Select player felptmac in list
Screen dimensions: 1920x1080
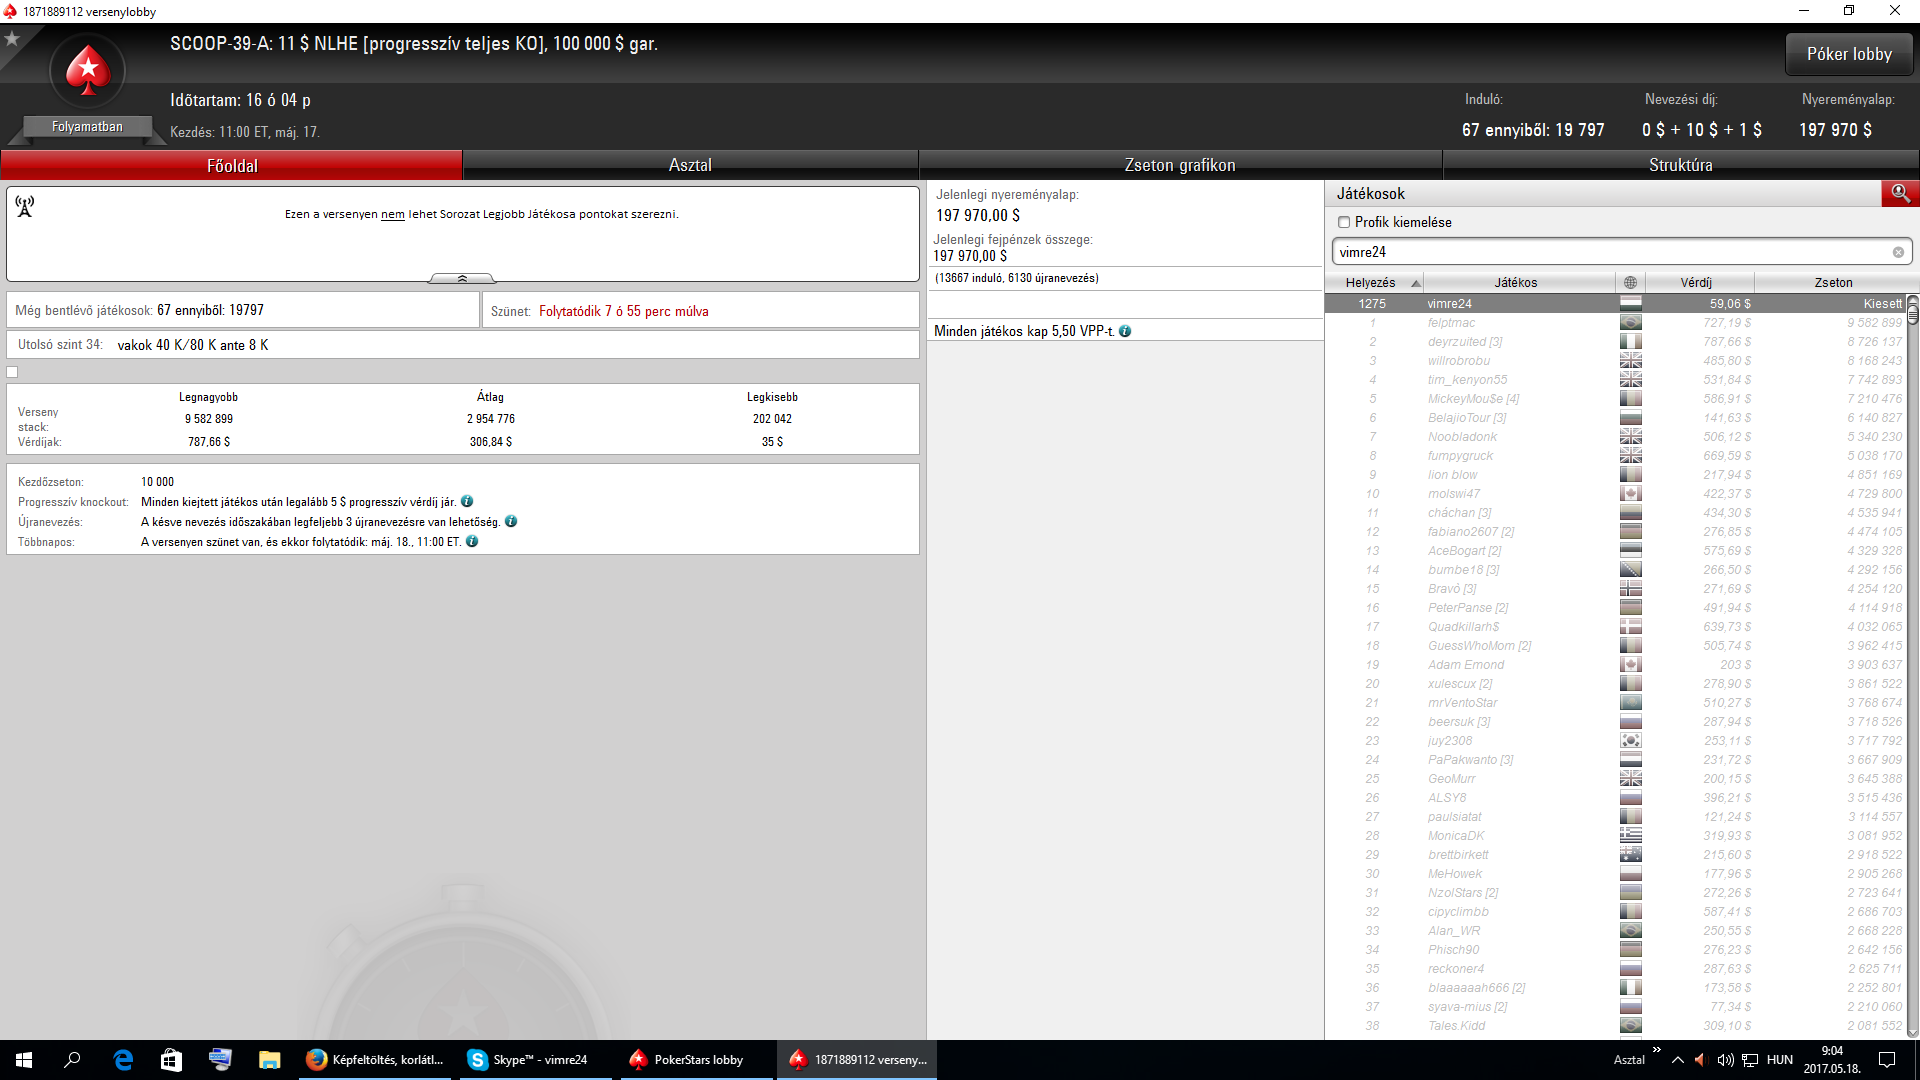pyautogui.click(x=1616, y=323)
